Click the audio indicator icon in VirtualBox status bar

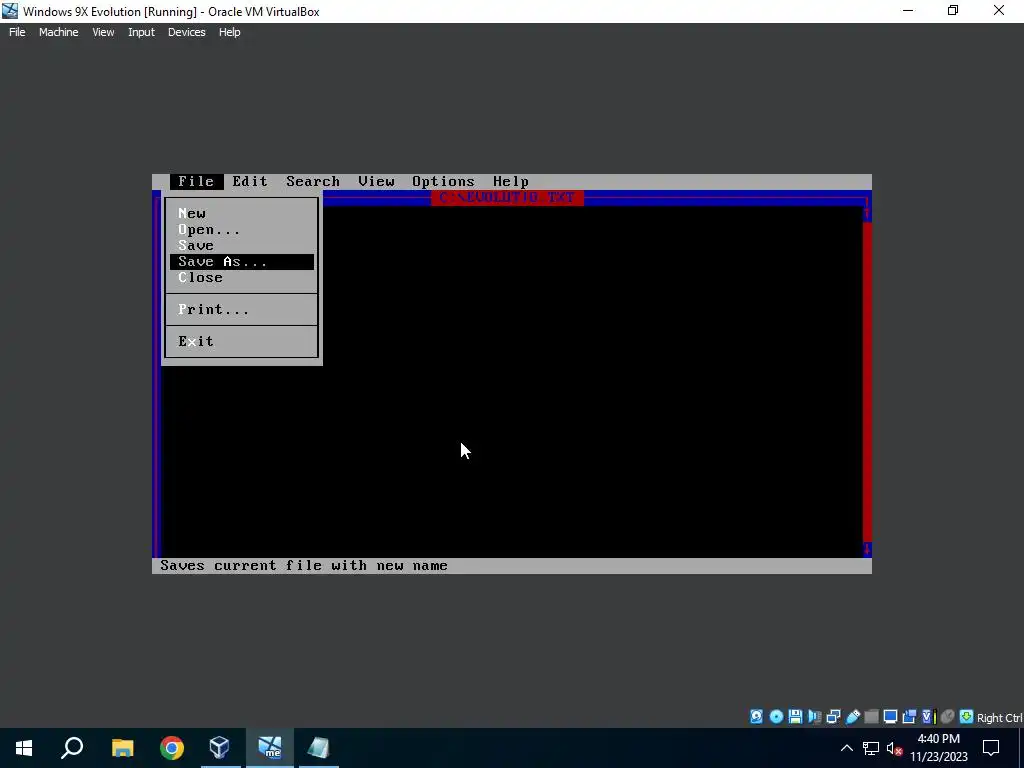tap(814, 716)
